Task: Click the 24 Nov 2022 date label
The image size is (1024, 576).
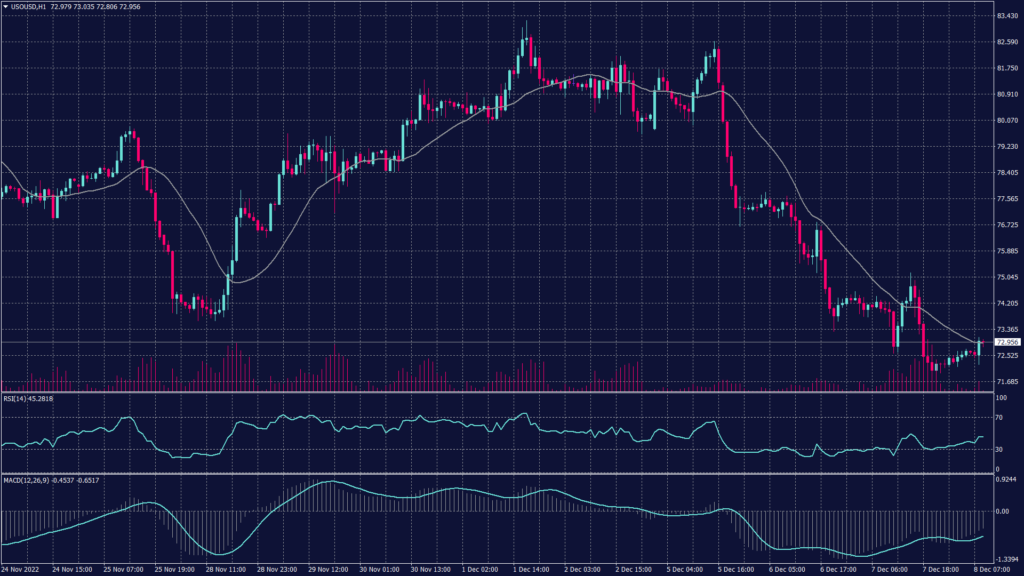Action: (x=22, y=569)
